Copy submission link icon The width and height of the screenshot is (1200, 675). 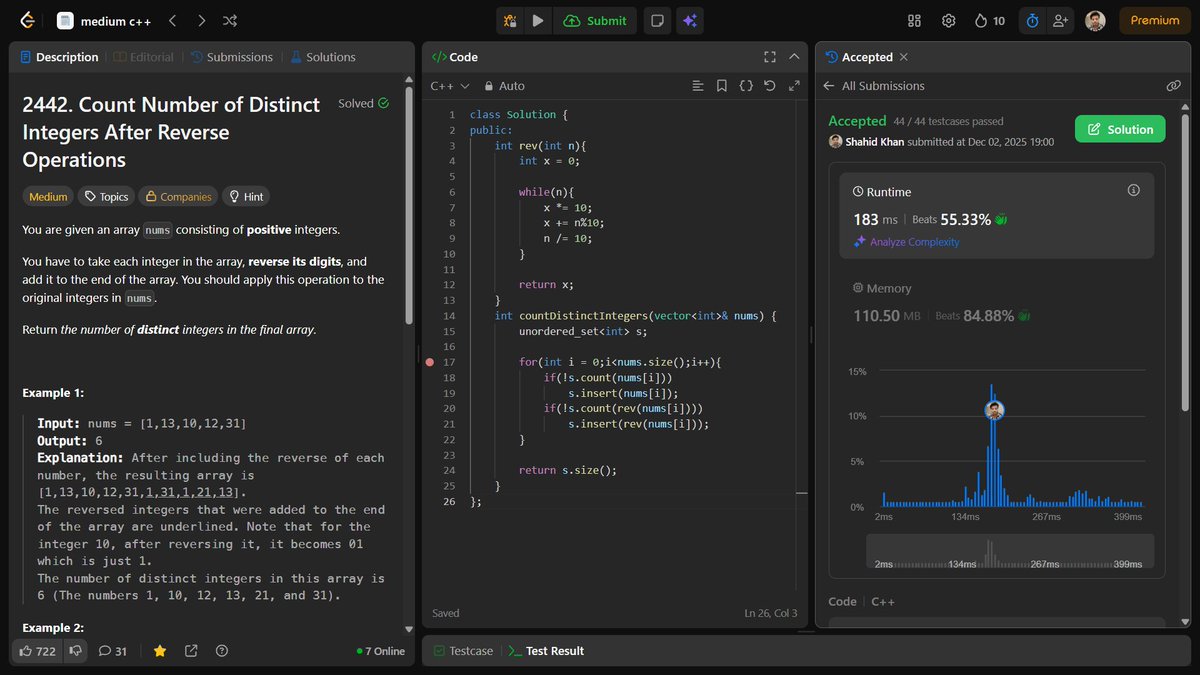pyautogui.click(x=1174, y=86)
